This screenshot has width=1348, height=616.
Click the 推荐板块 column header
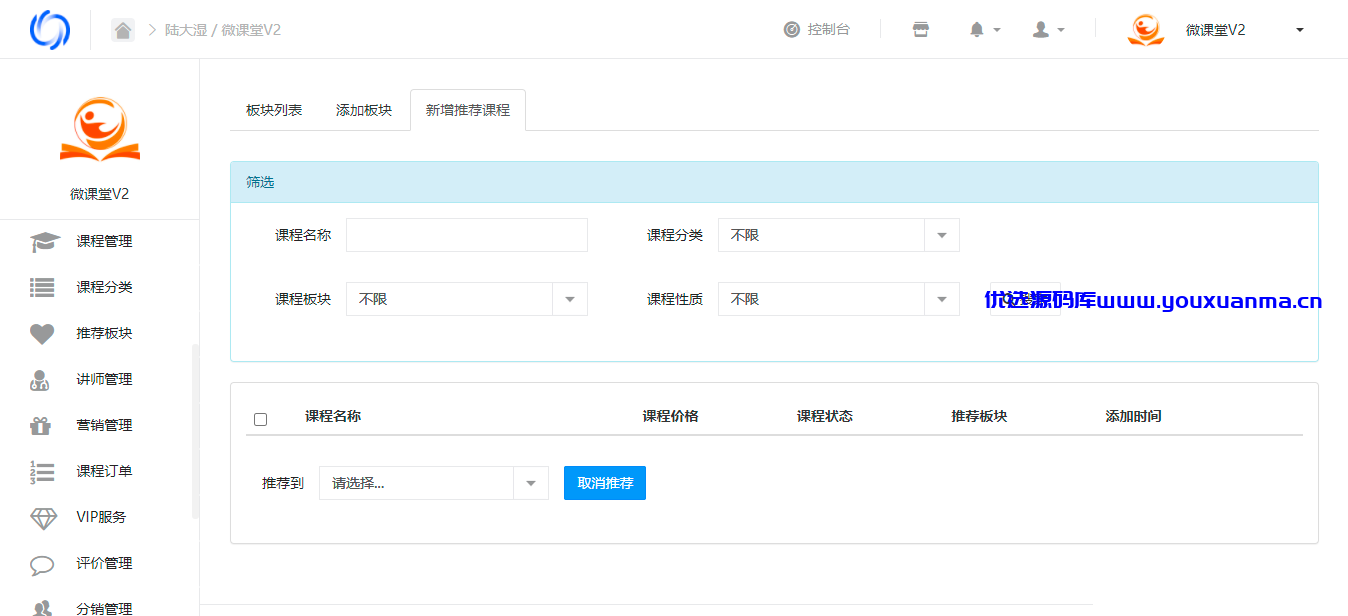tap(979, 416)
